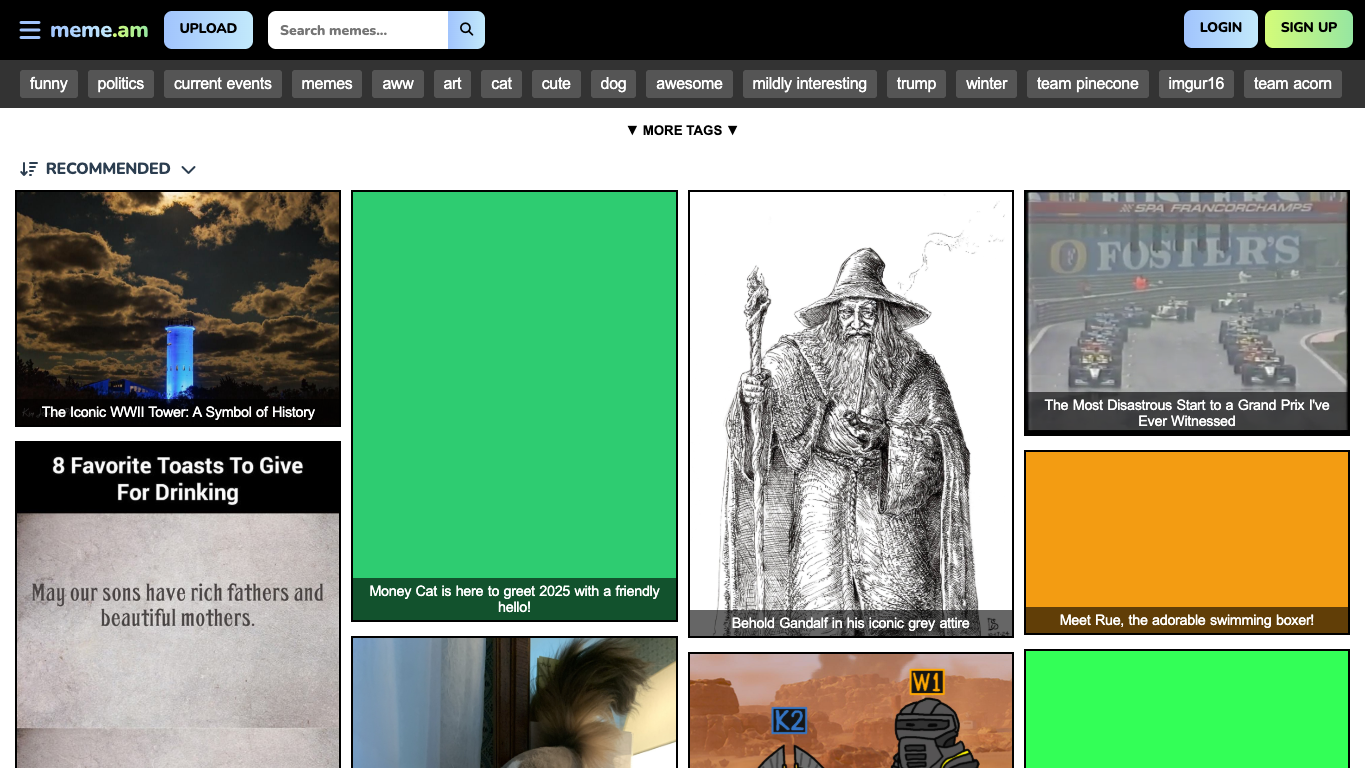The width and height of the screenshot is (1365, 768).
Task: Expand More Tags list
Action: click(x=682, y=130)
